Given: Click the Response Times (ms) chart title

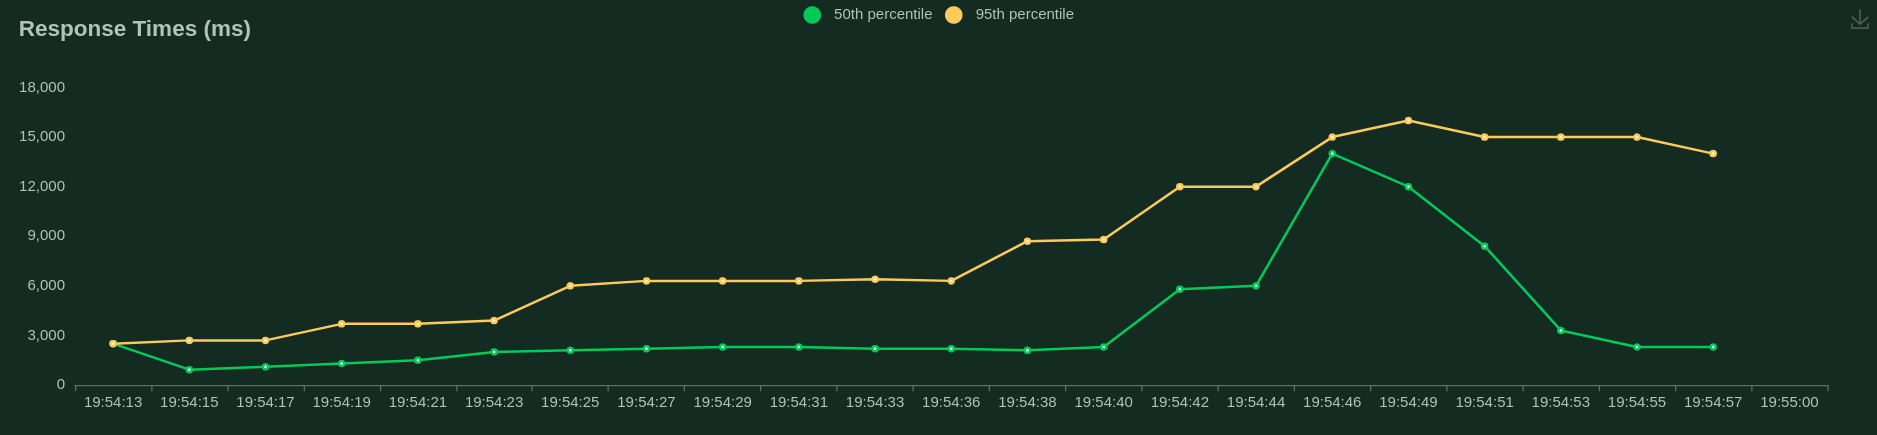Looking at the screenshot, I should (135, 29).
